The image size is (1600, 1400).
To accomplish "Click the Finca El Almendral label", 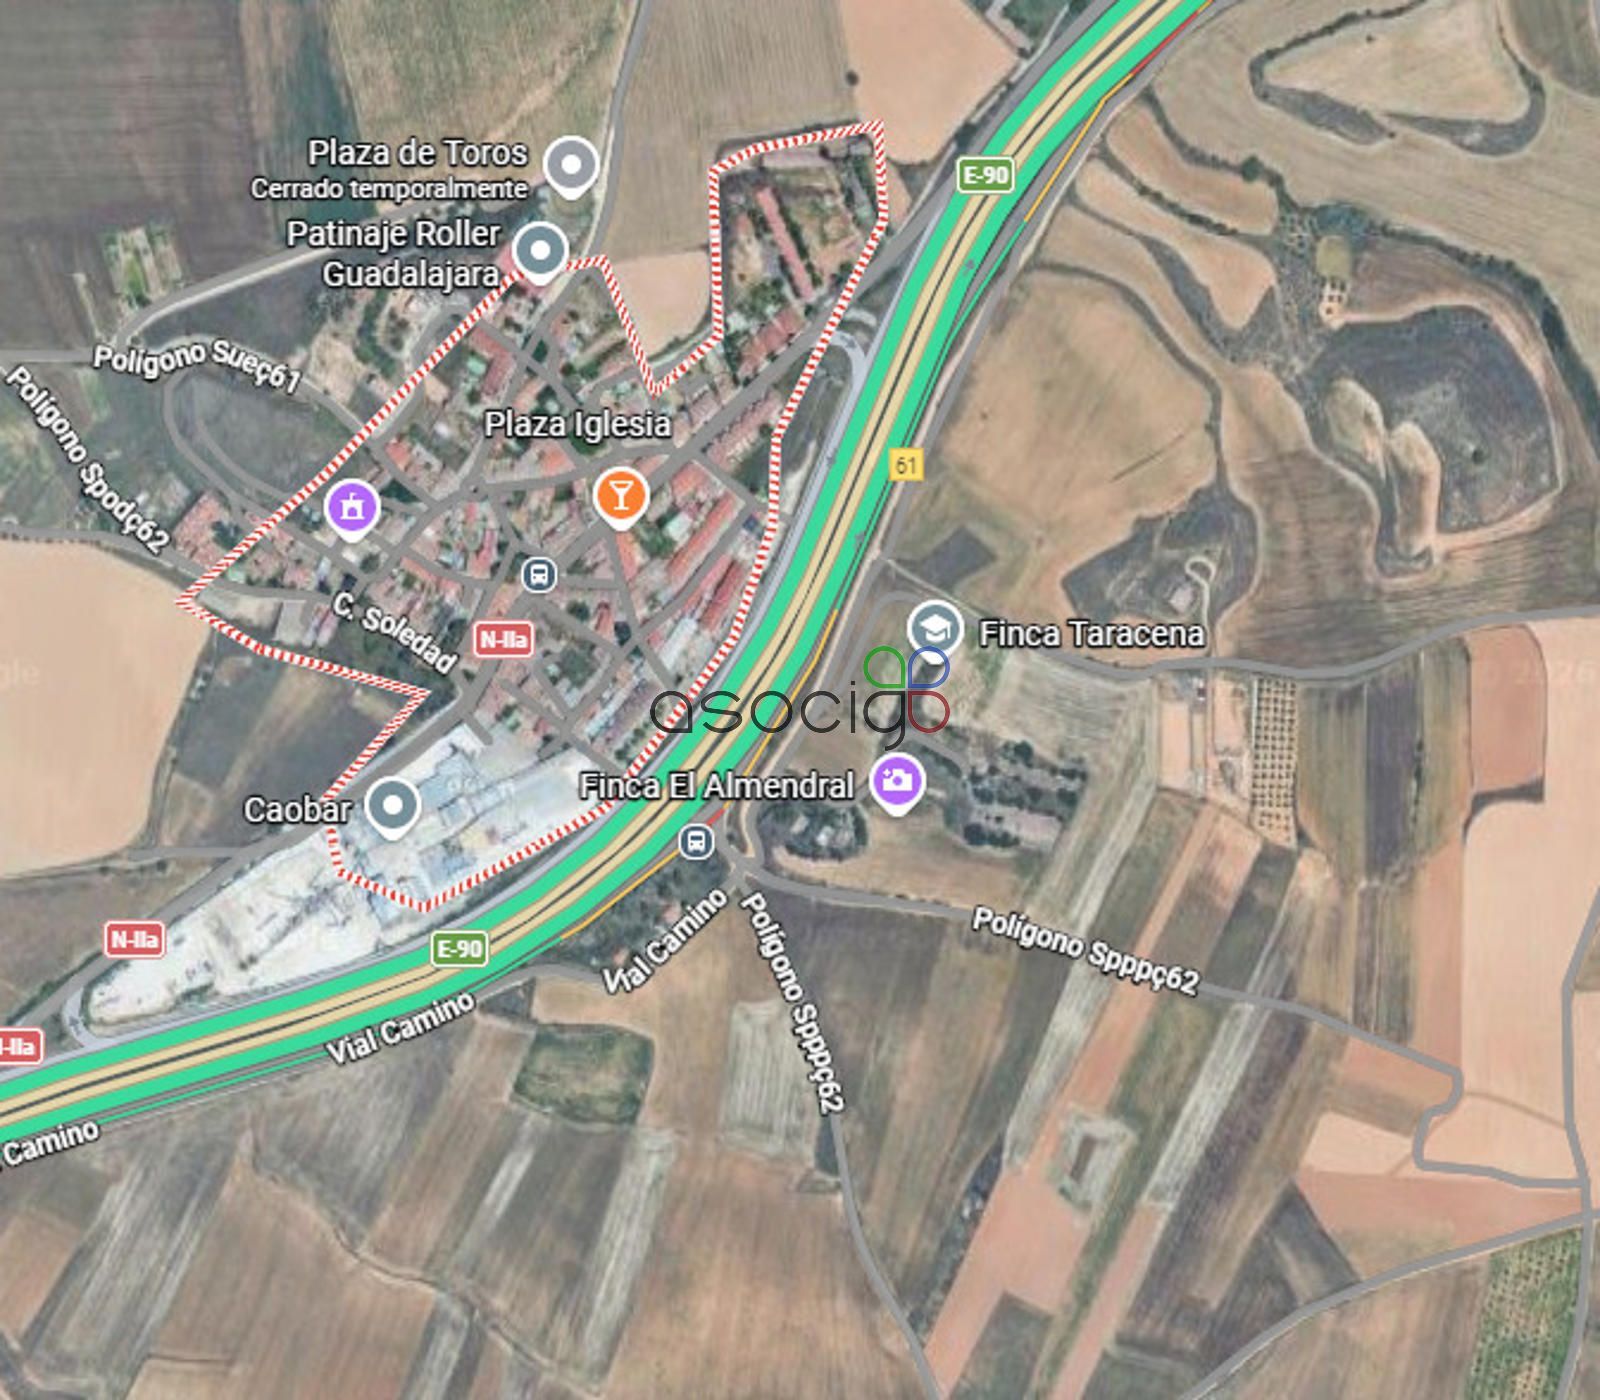I will click(x=717, y=786).
